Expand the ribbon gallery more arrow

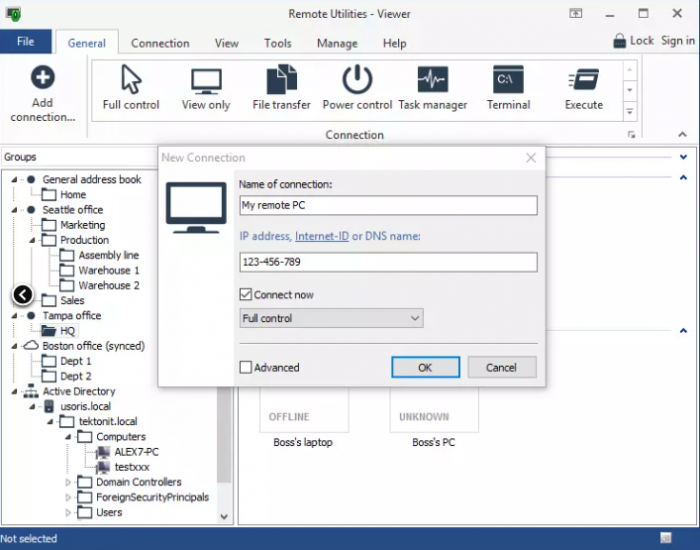(x=629, y=111)
